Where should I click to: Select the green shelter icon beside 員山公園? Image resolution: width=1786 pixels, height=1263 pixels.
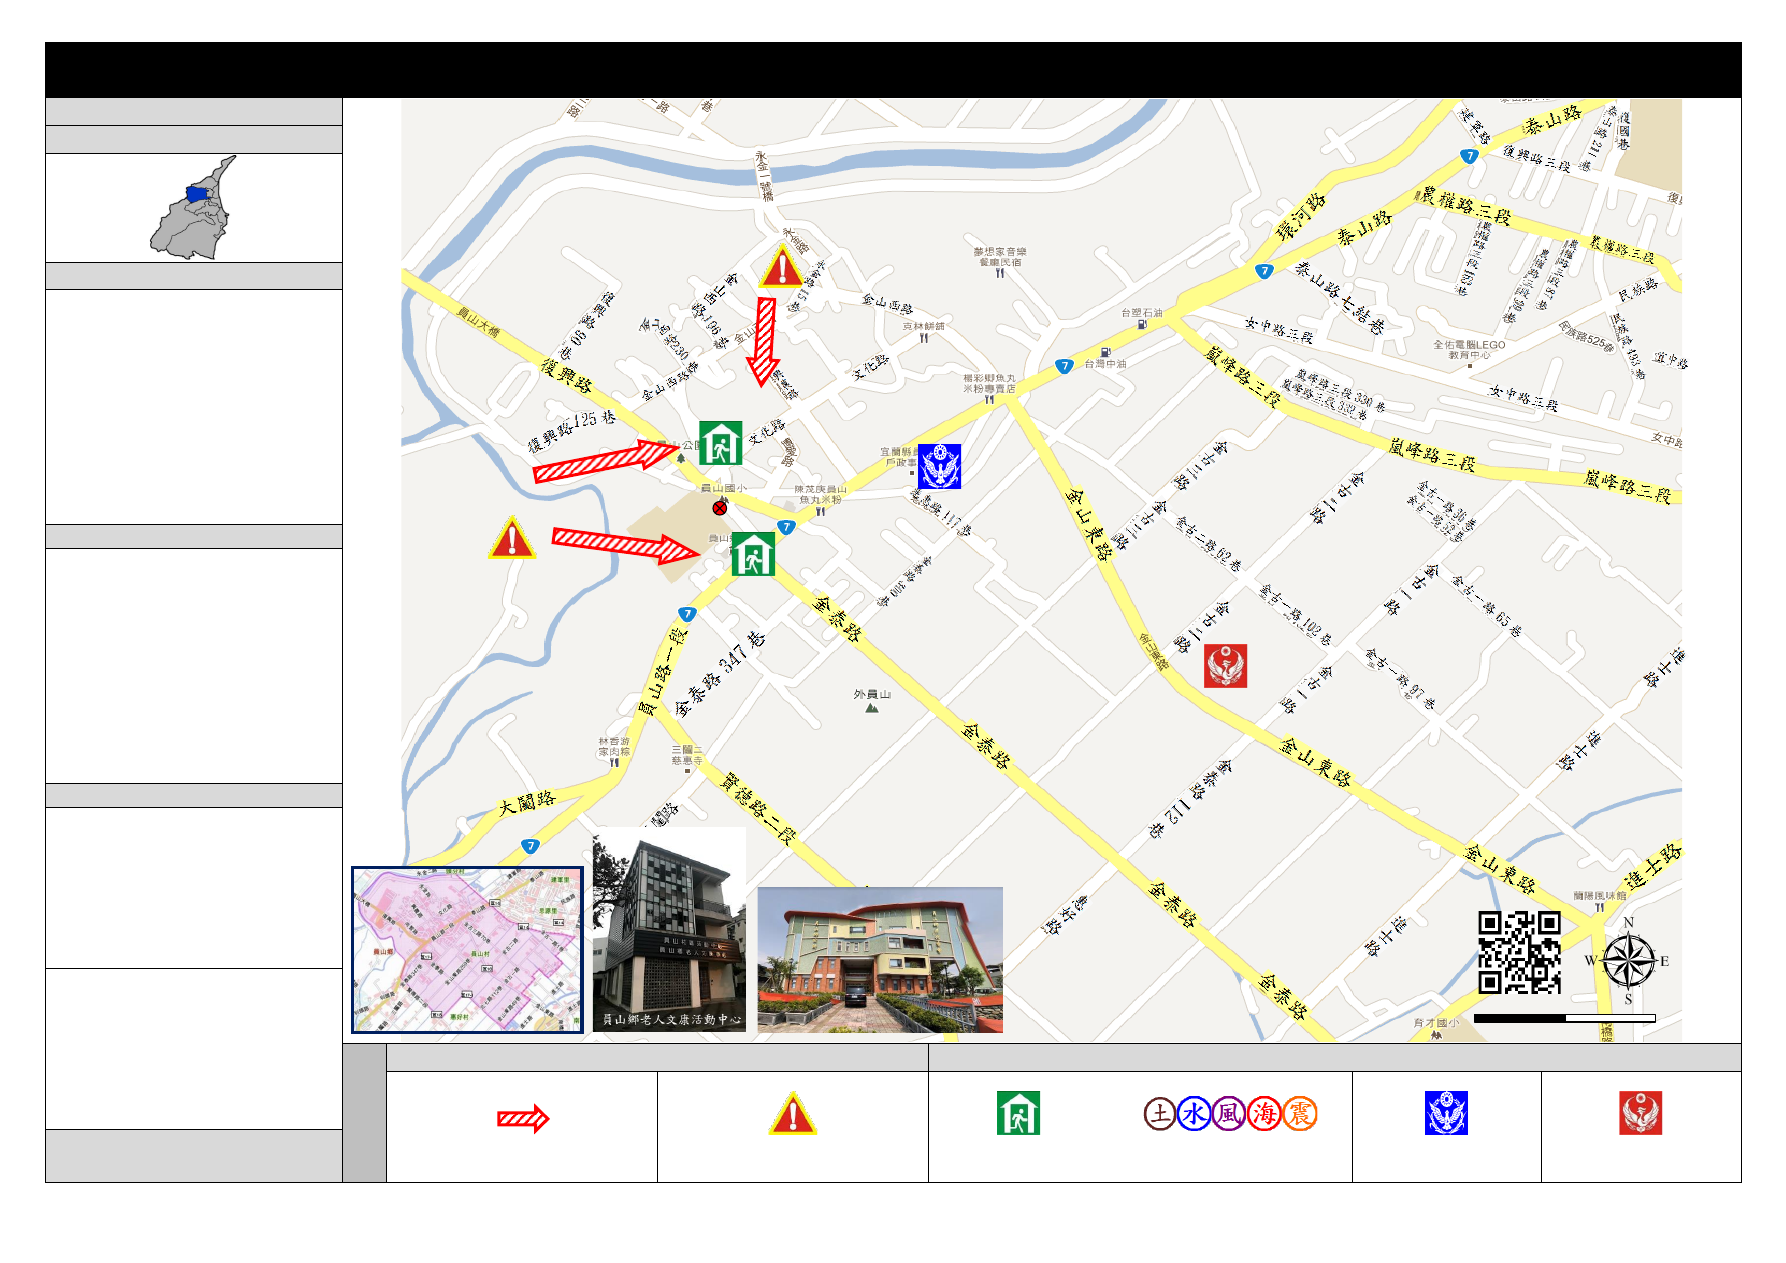[720, 443]
